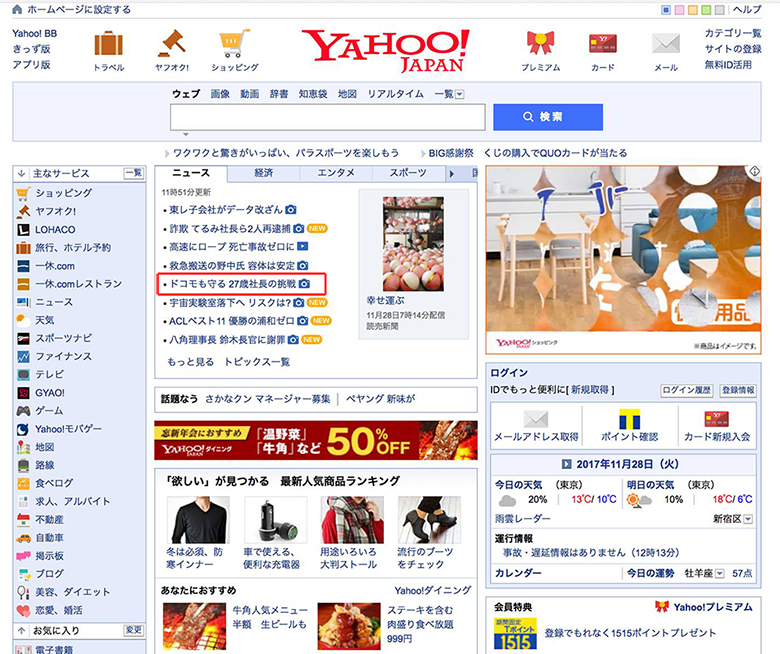Click the ポイント確認 T-point icon
The width and height of the screenshot is (780, 654).
pos(629,419)
